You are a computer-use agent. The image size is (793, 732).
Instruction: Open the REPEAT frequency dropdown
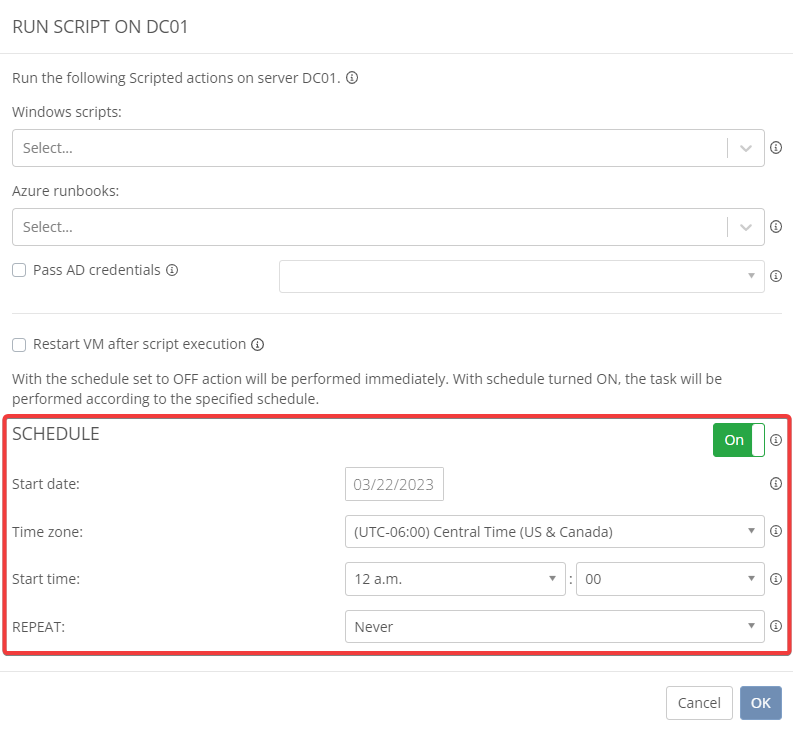point(554,627)
